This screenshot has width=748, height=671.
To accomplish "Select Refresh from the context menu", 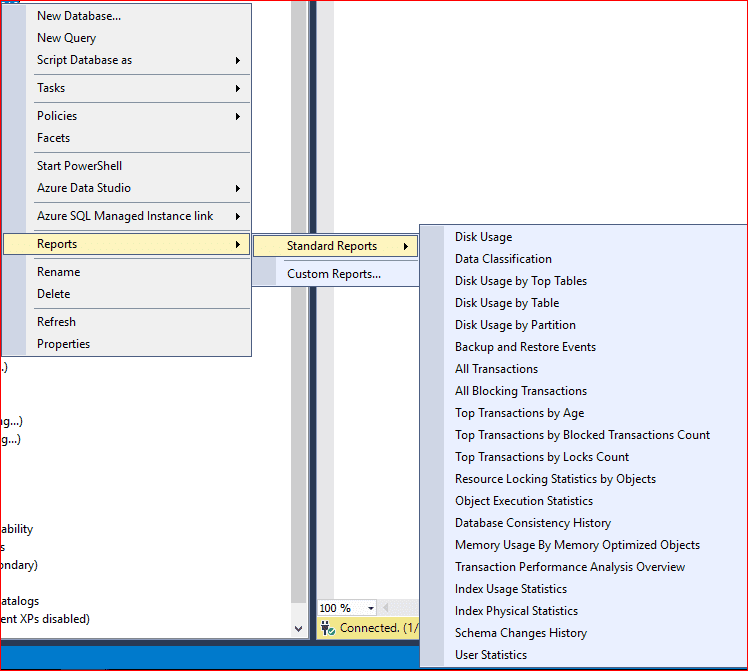I will [x=56, y=322].
